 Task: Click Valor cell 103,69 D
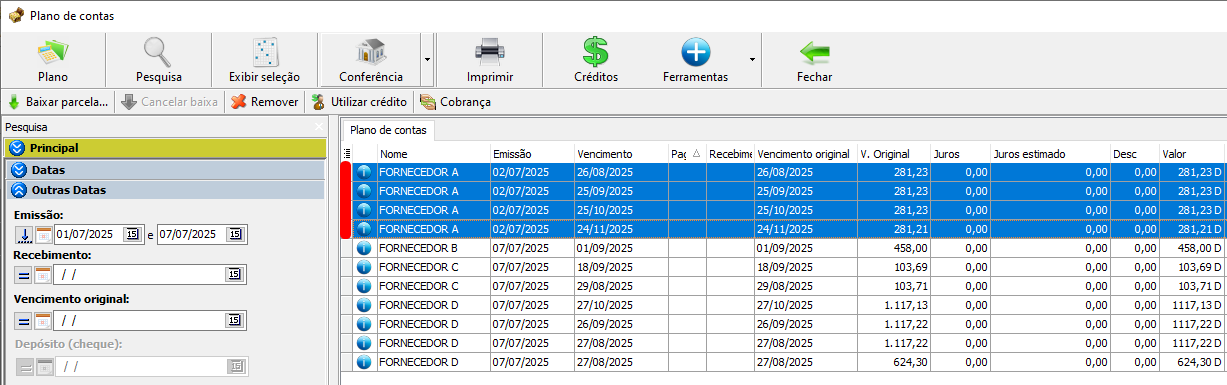(1193, 267)
